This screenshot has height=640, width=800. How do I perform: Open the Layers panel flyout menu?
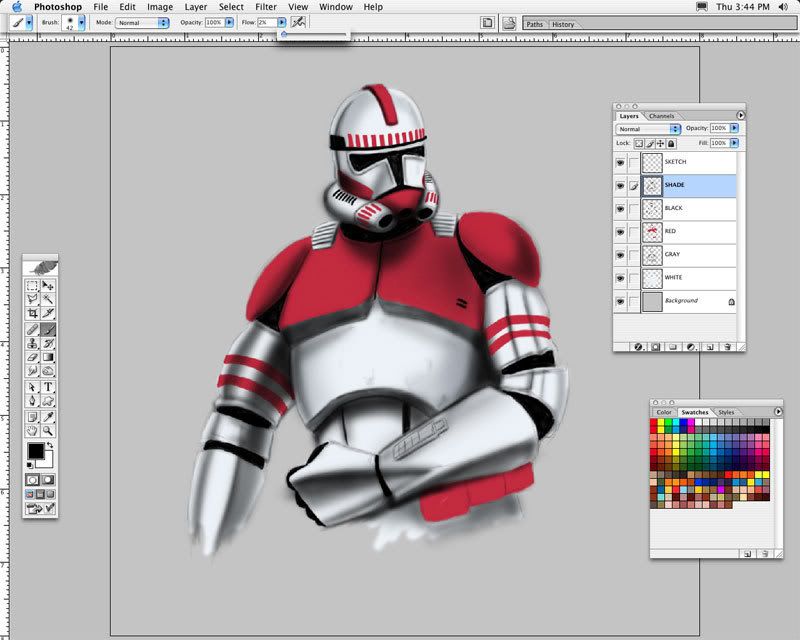pyautogui.click(x=740, y=115)
